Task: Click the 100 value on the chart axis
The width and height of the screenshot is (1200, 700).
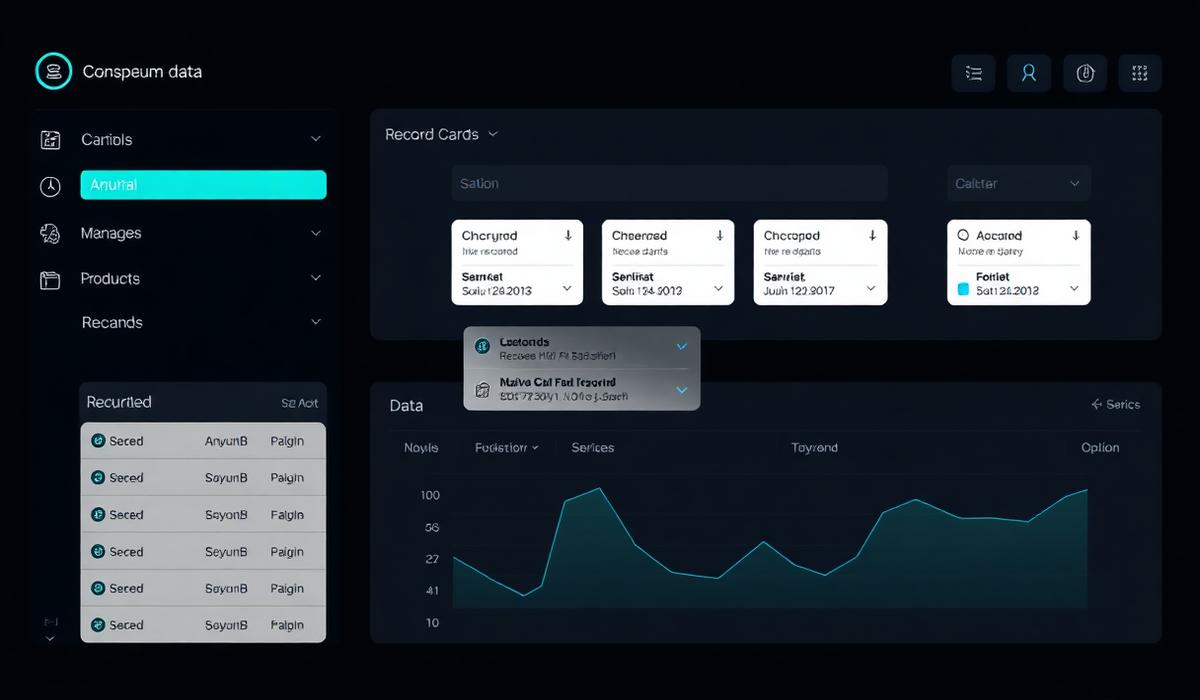Action: [x=431, y=495]
